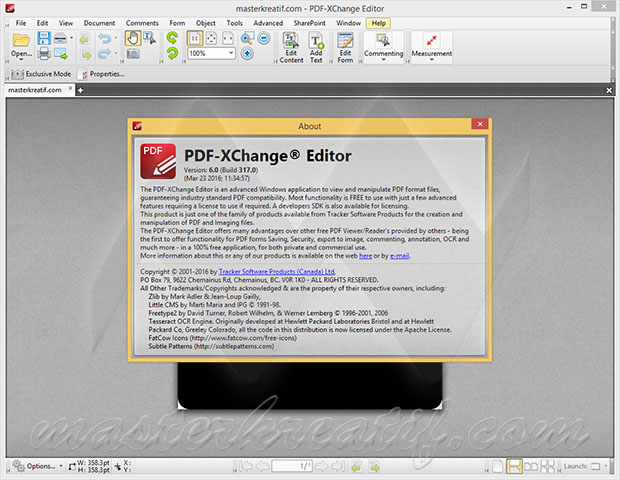Image resolution: width=620 pixels, height=480 pixels.
Task: Expand the Open button dropdown arrow
Action: tap(21, 60)
